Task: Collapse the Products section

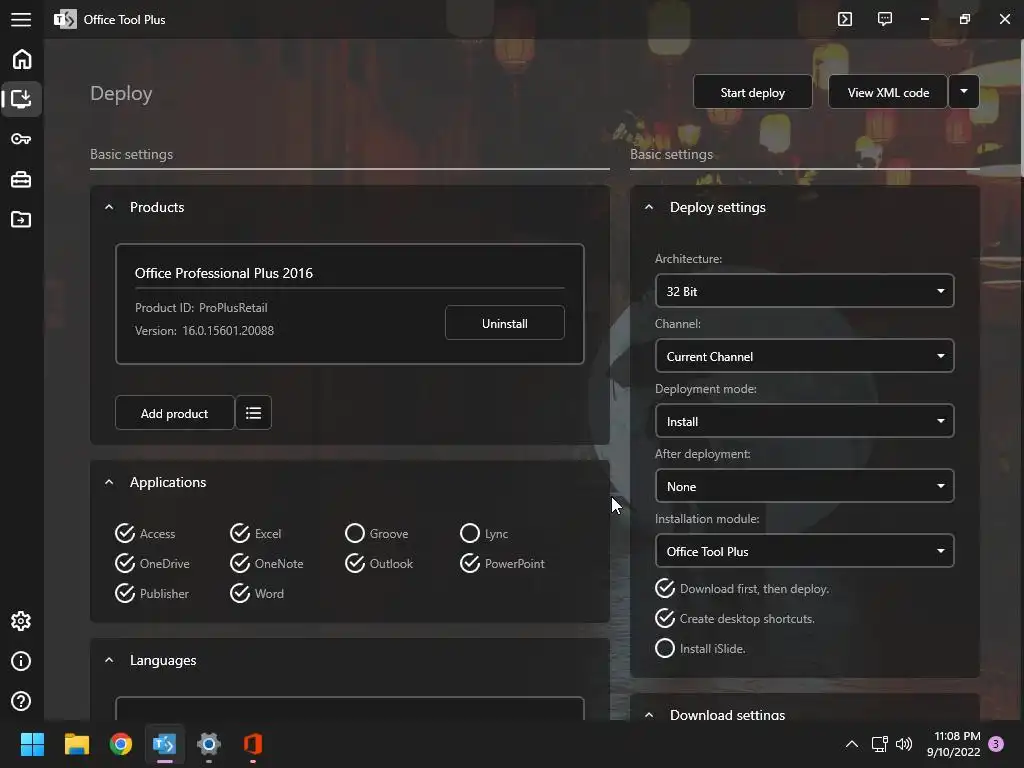Action: click(109, 207)
